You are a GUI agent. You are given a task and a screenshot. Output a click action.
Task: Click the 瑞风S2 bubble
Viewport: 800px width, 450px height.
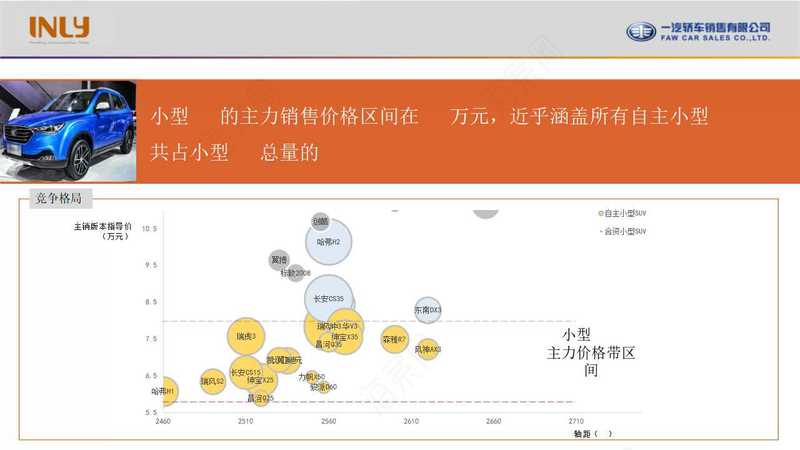[x=212, y=381]
